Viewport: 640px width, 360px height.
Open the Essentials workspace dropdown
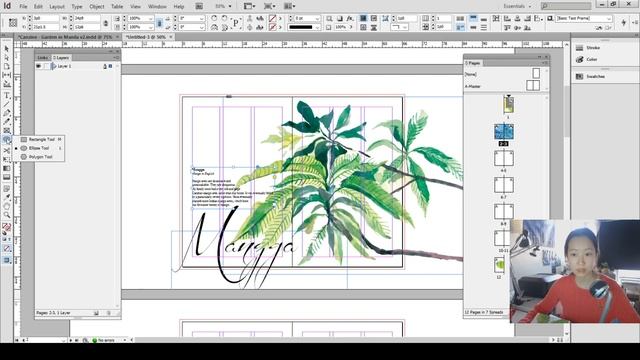pos(517,7)
